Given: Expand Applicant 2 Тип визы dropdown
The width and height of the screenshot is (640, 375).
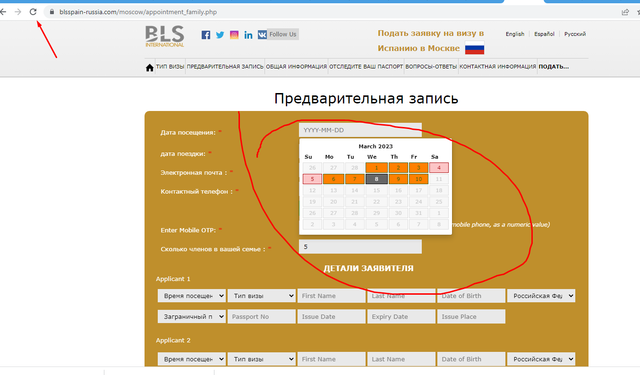Looking at the screenshot, I should coord(262,359).
